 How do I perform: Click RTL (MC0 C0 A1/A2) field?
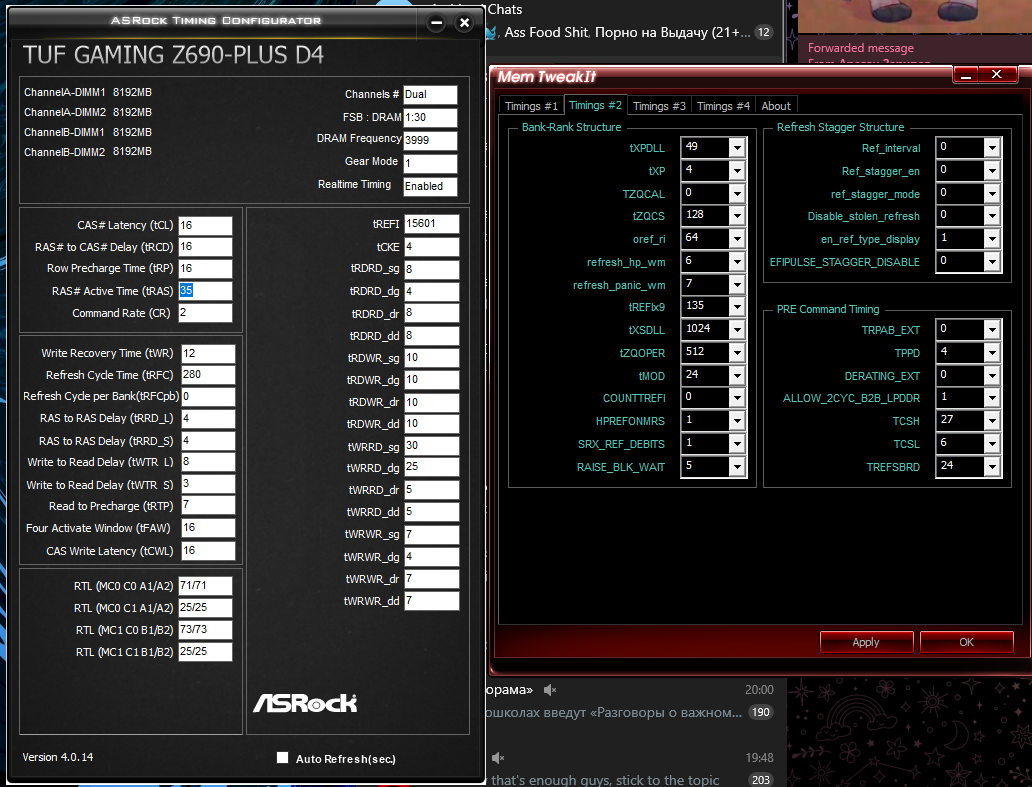click(205, 586)
